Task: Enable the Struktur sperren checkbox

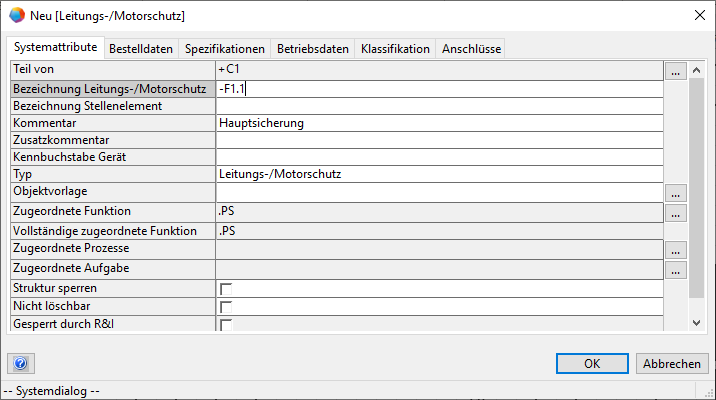Action: [226, 289]
